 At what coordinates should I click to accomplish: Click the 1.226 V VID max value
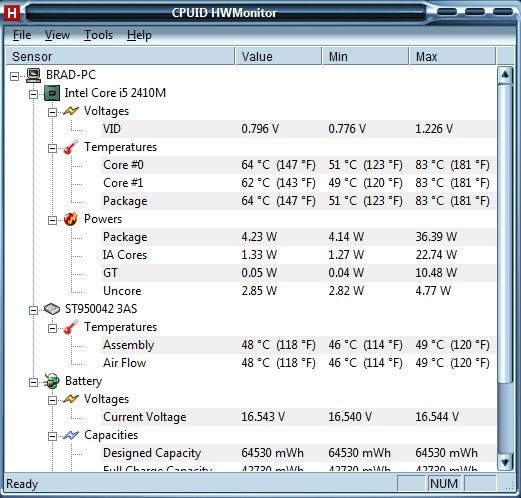(434, 129)
